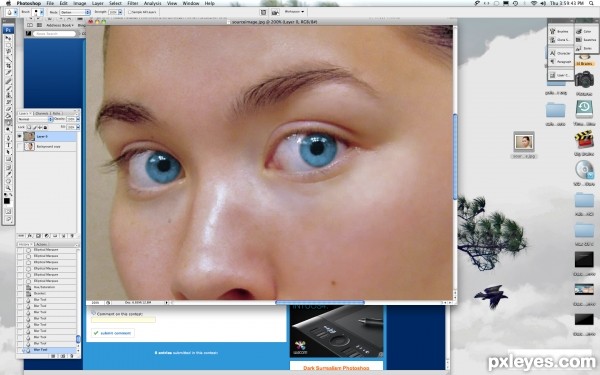
Task: Switch to the Actions tab
Action: tap(41, 244)
